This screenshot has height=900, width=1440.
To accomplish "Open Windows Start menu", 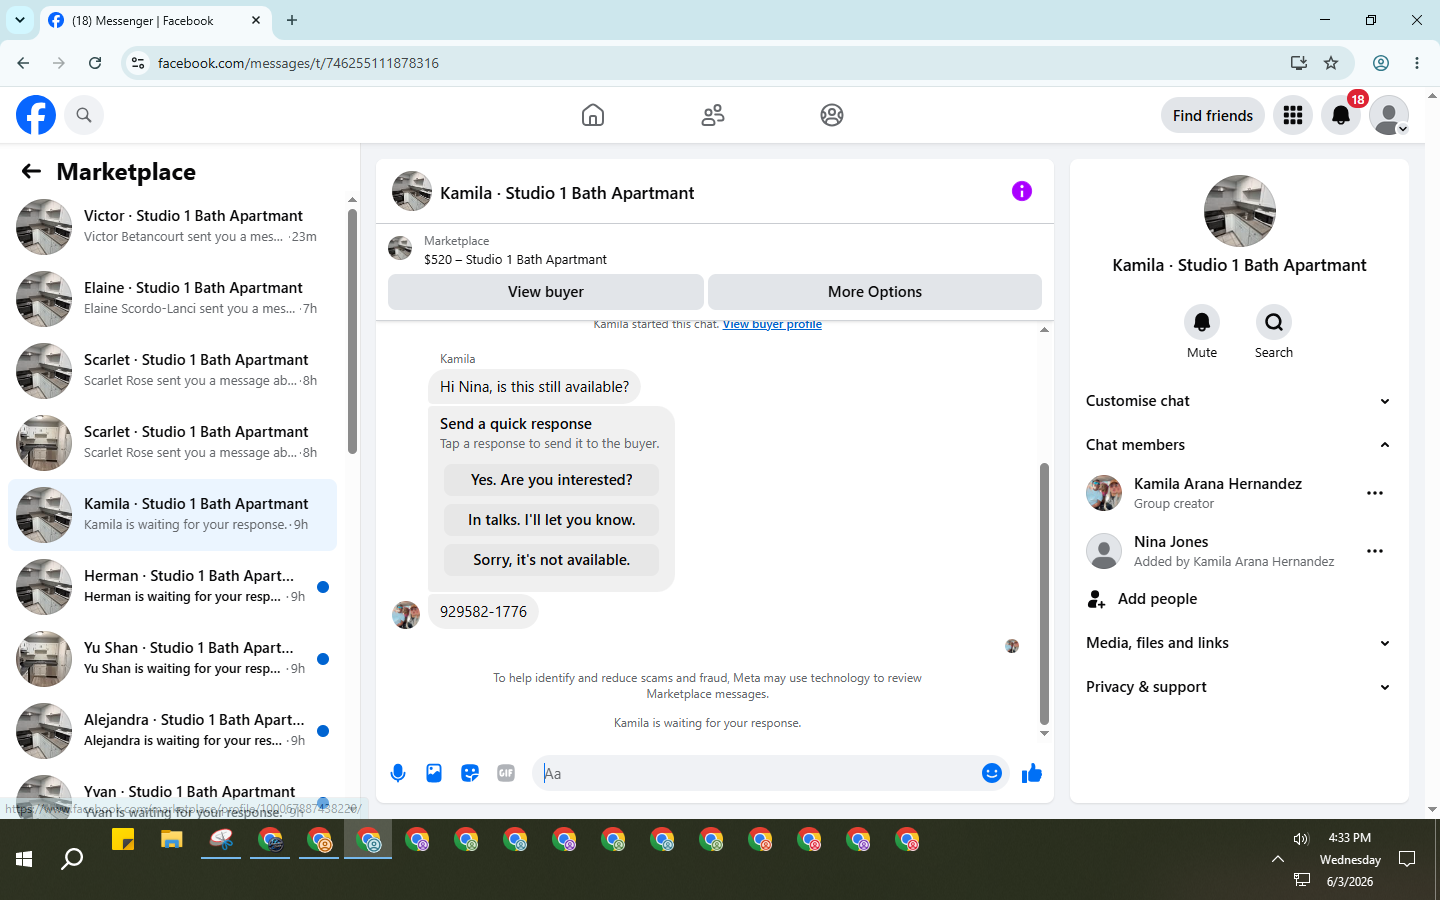I will tap(24, 859).
